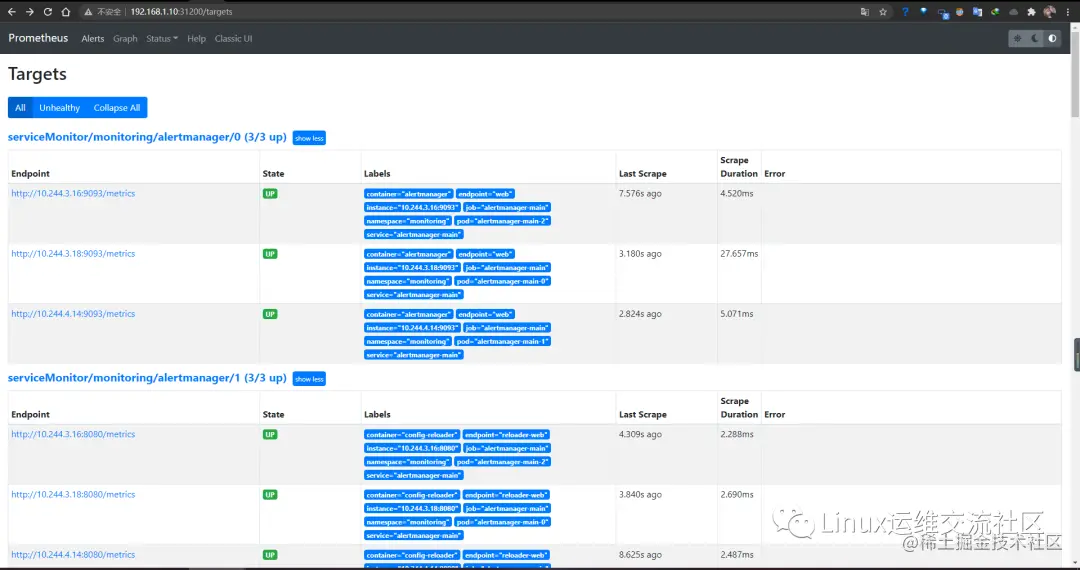
Task: Click the translate page icon in address bar
Action: [865, 12]
